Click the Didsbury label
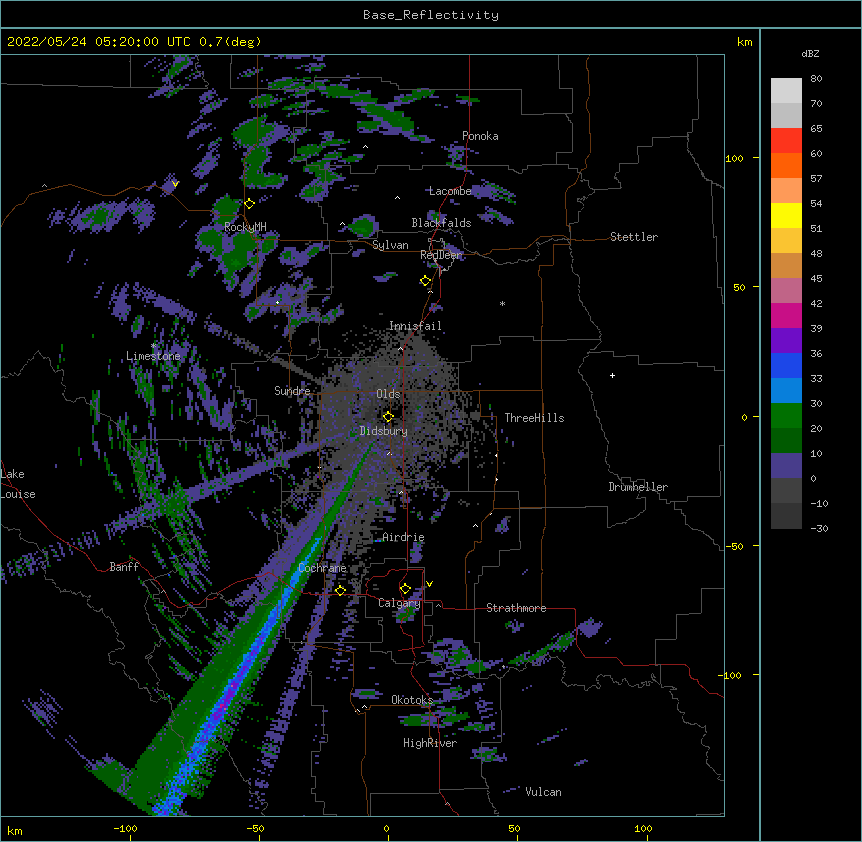This screenshot has width=862, height=842. tap(383, 431)
